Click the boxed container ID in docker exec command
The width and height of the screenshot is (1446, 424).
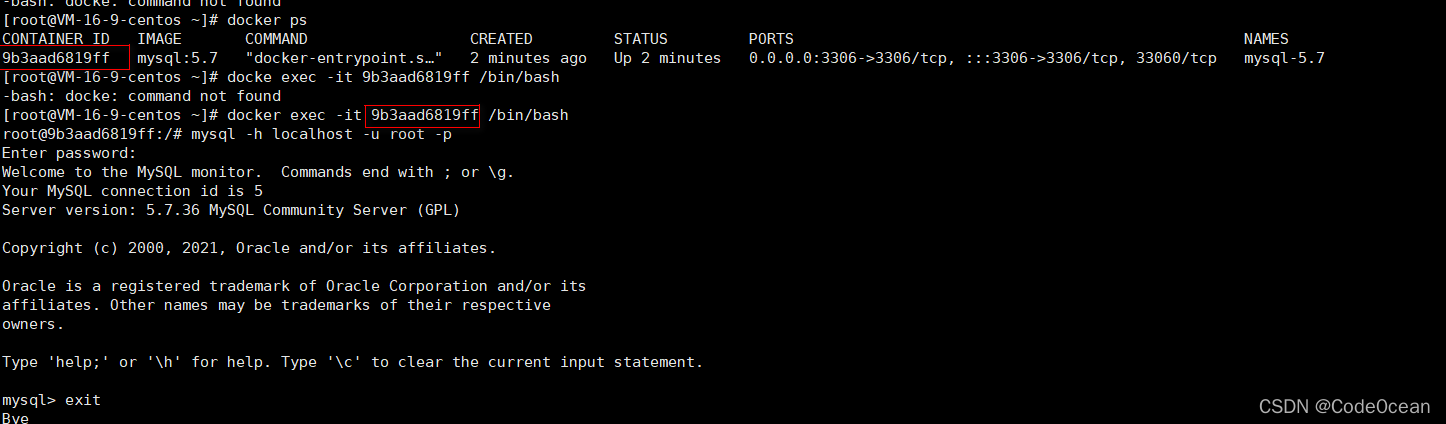(424, 115)
